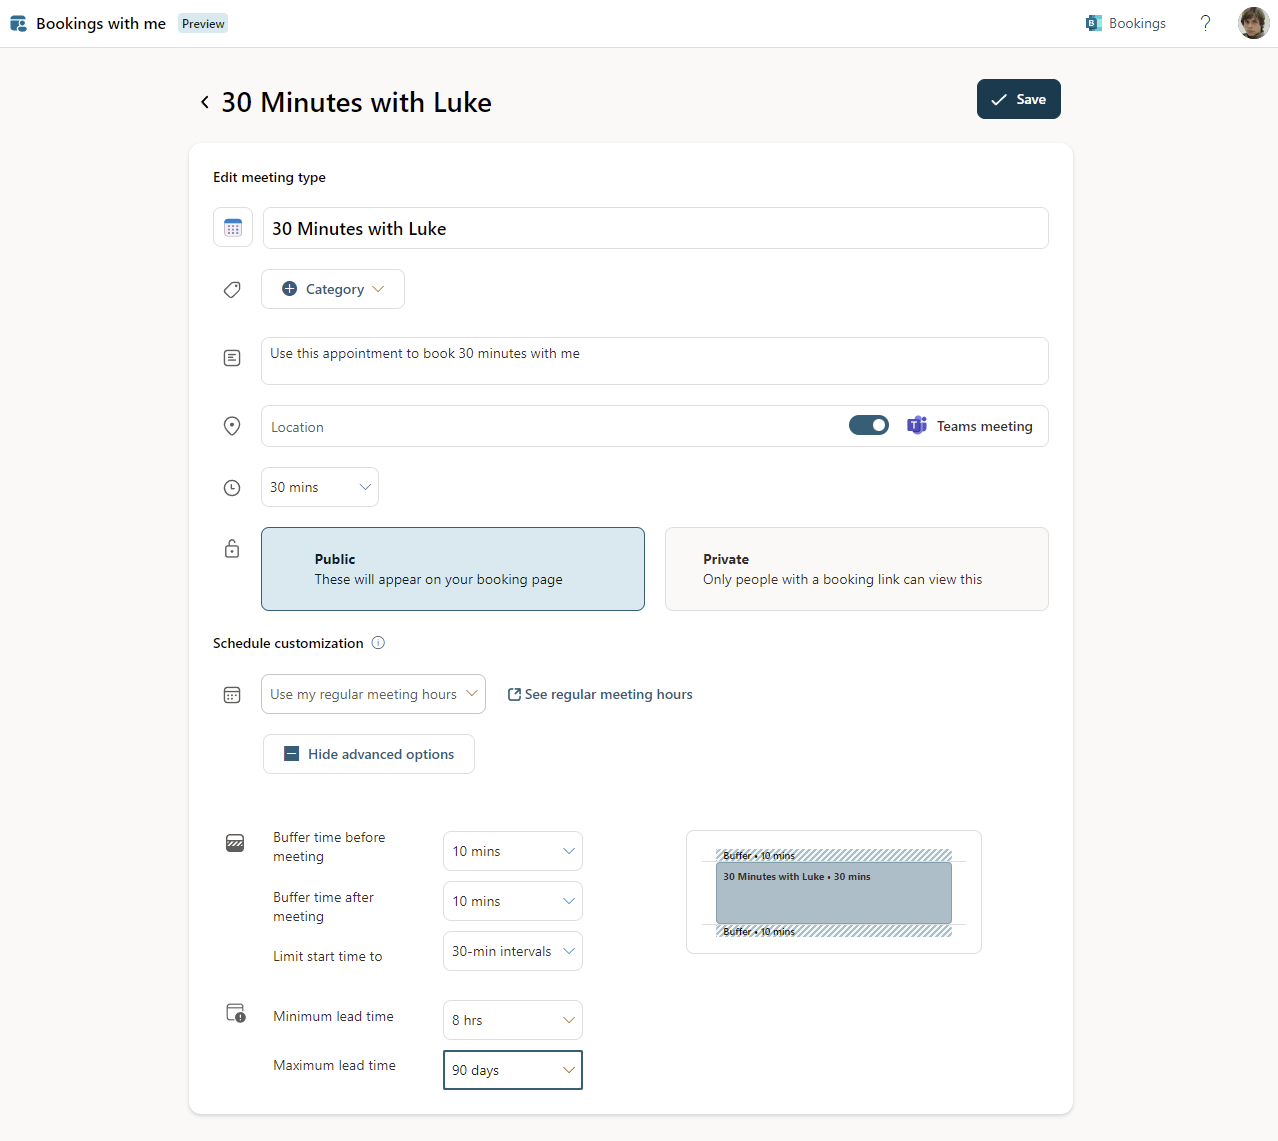
Task: Expand the Category dropdown
Action: (333, 289)
